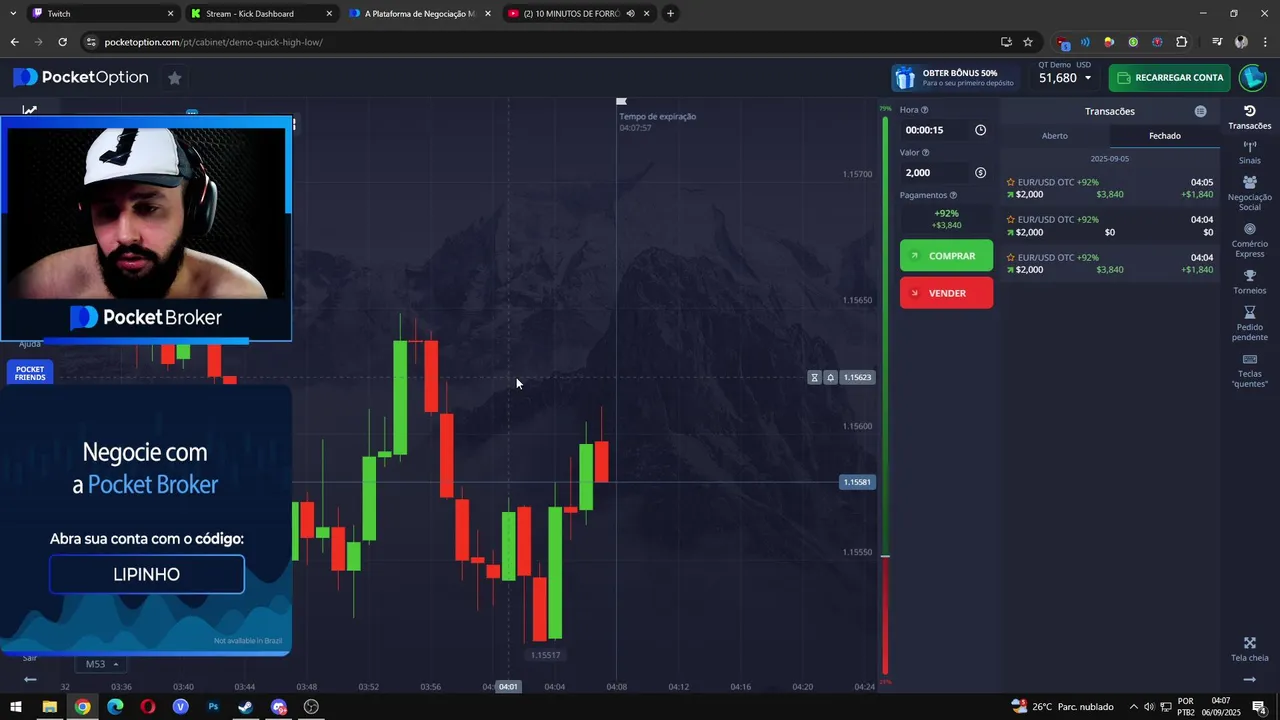Click the install app icon in address bar

[1005, 42]
